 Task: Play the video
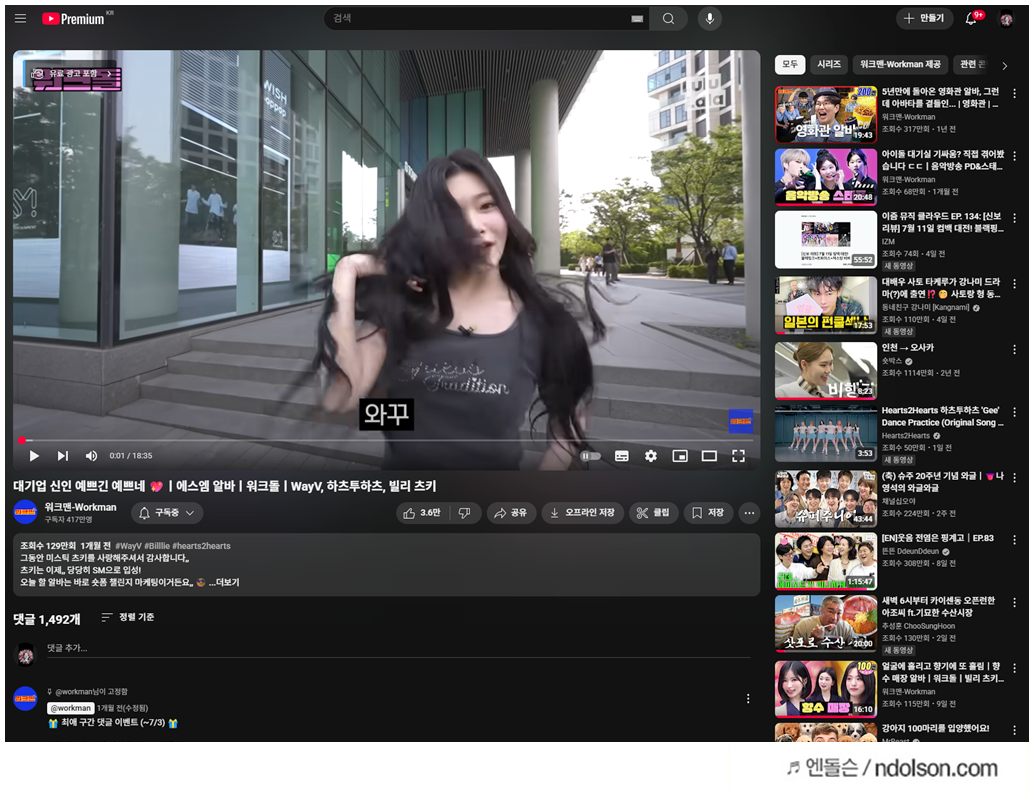[34, 456]
